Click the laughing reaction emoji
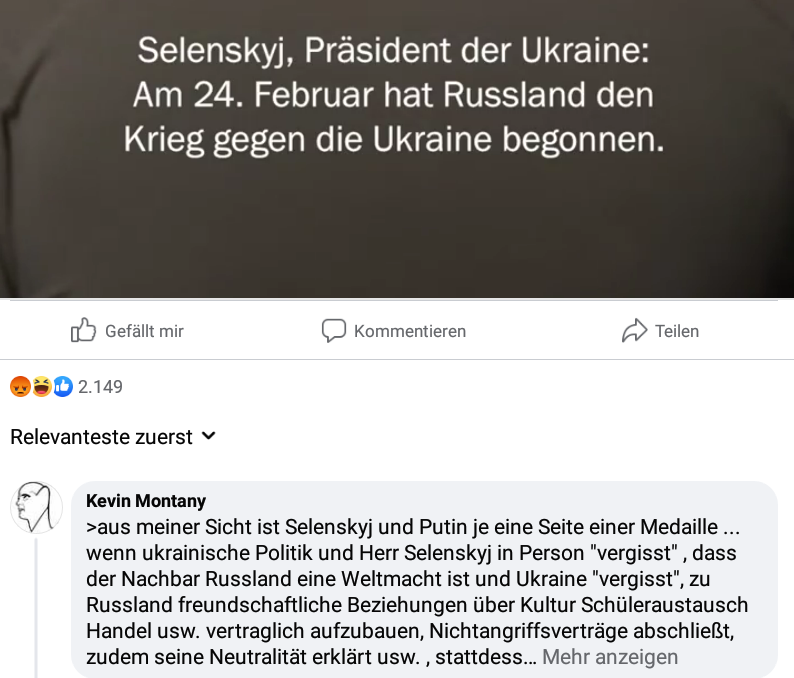The image size is (794, 678). [x=42, y=387]
